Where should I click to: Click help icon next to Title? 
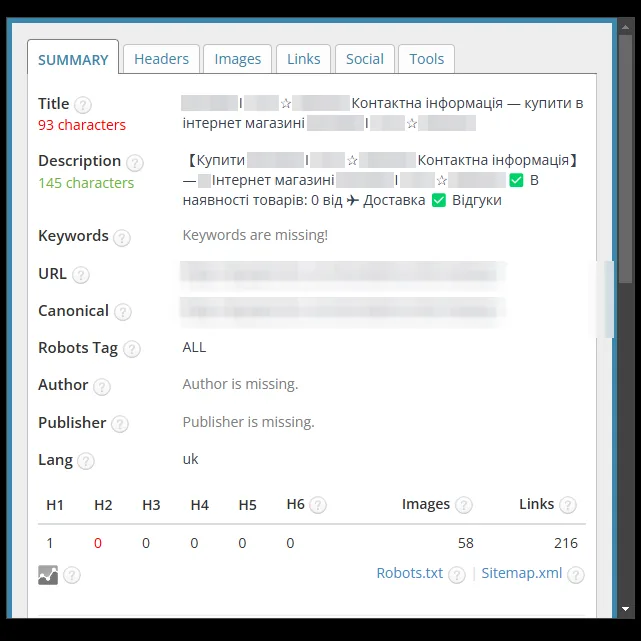83,105
